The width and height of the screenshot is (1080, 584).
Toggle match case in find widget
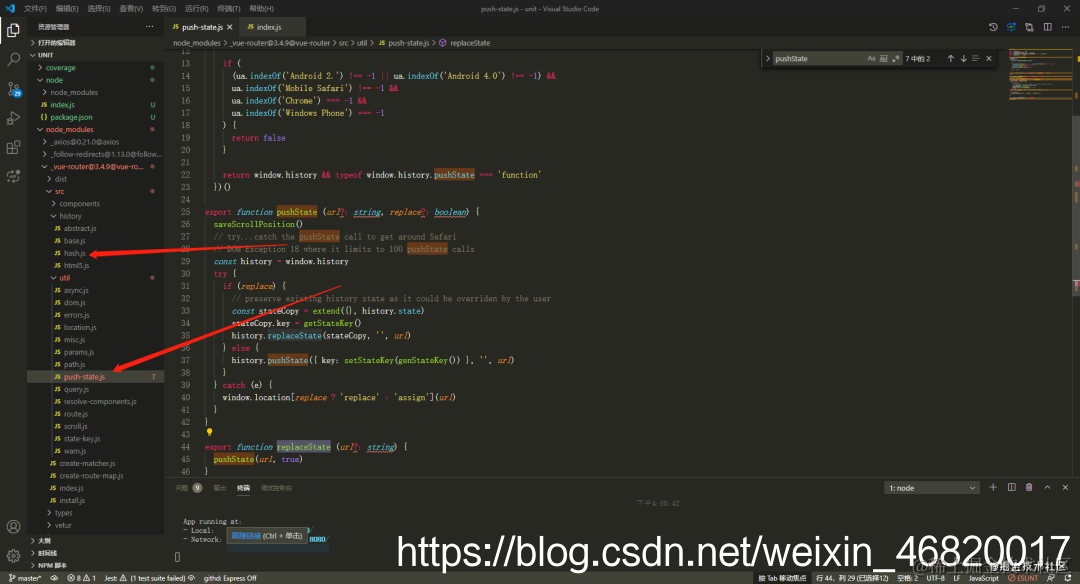[871, 59]
